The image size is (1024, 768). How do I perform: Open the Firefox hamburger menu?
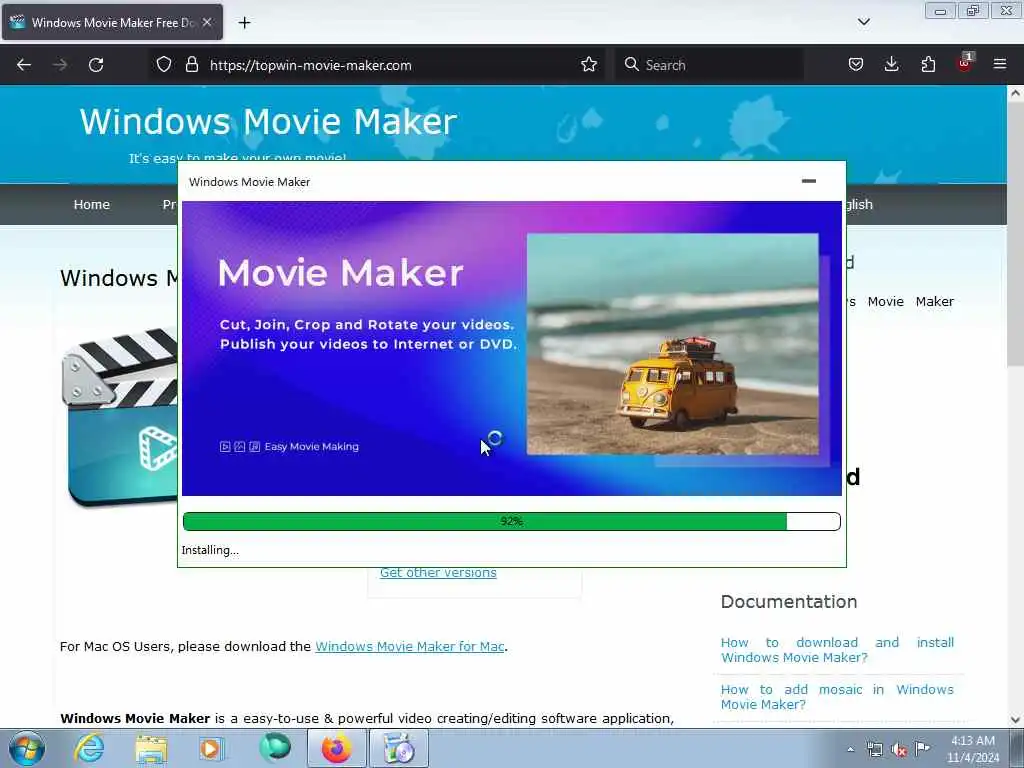tap(999, 65)
